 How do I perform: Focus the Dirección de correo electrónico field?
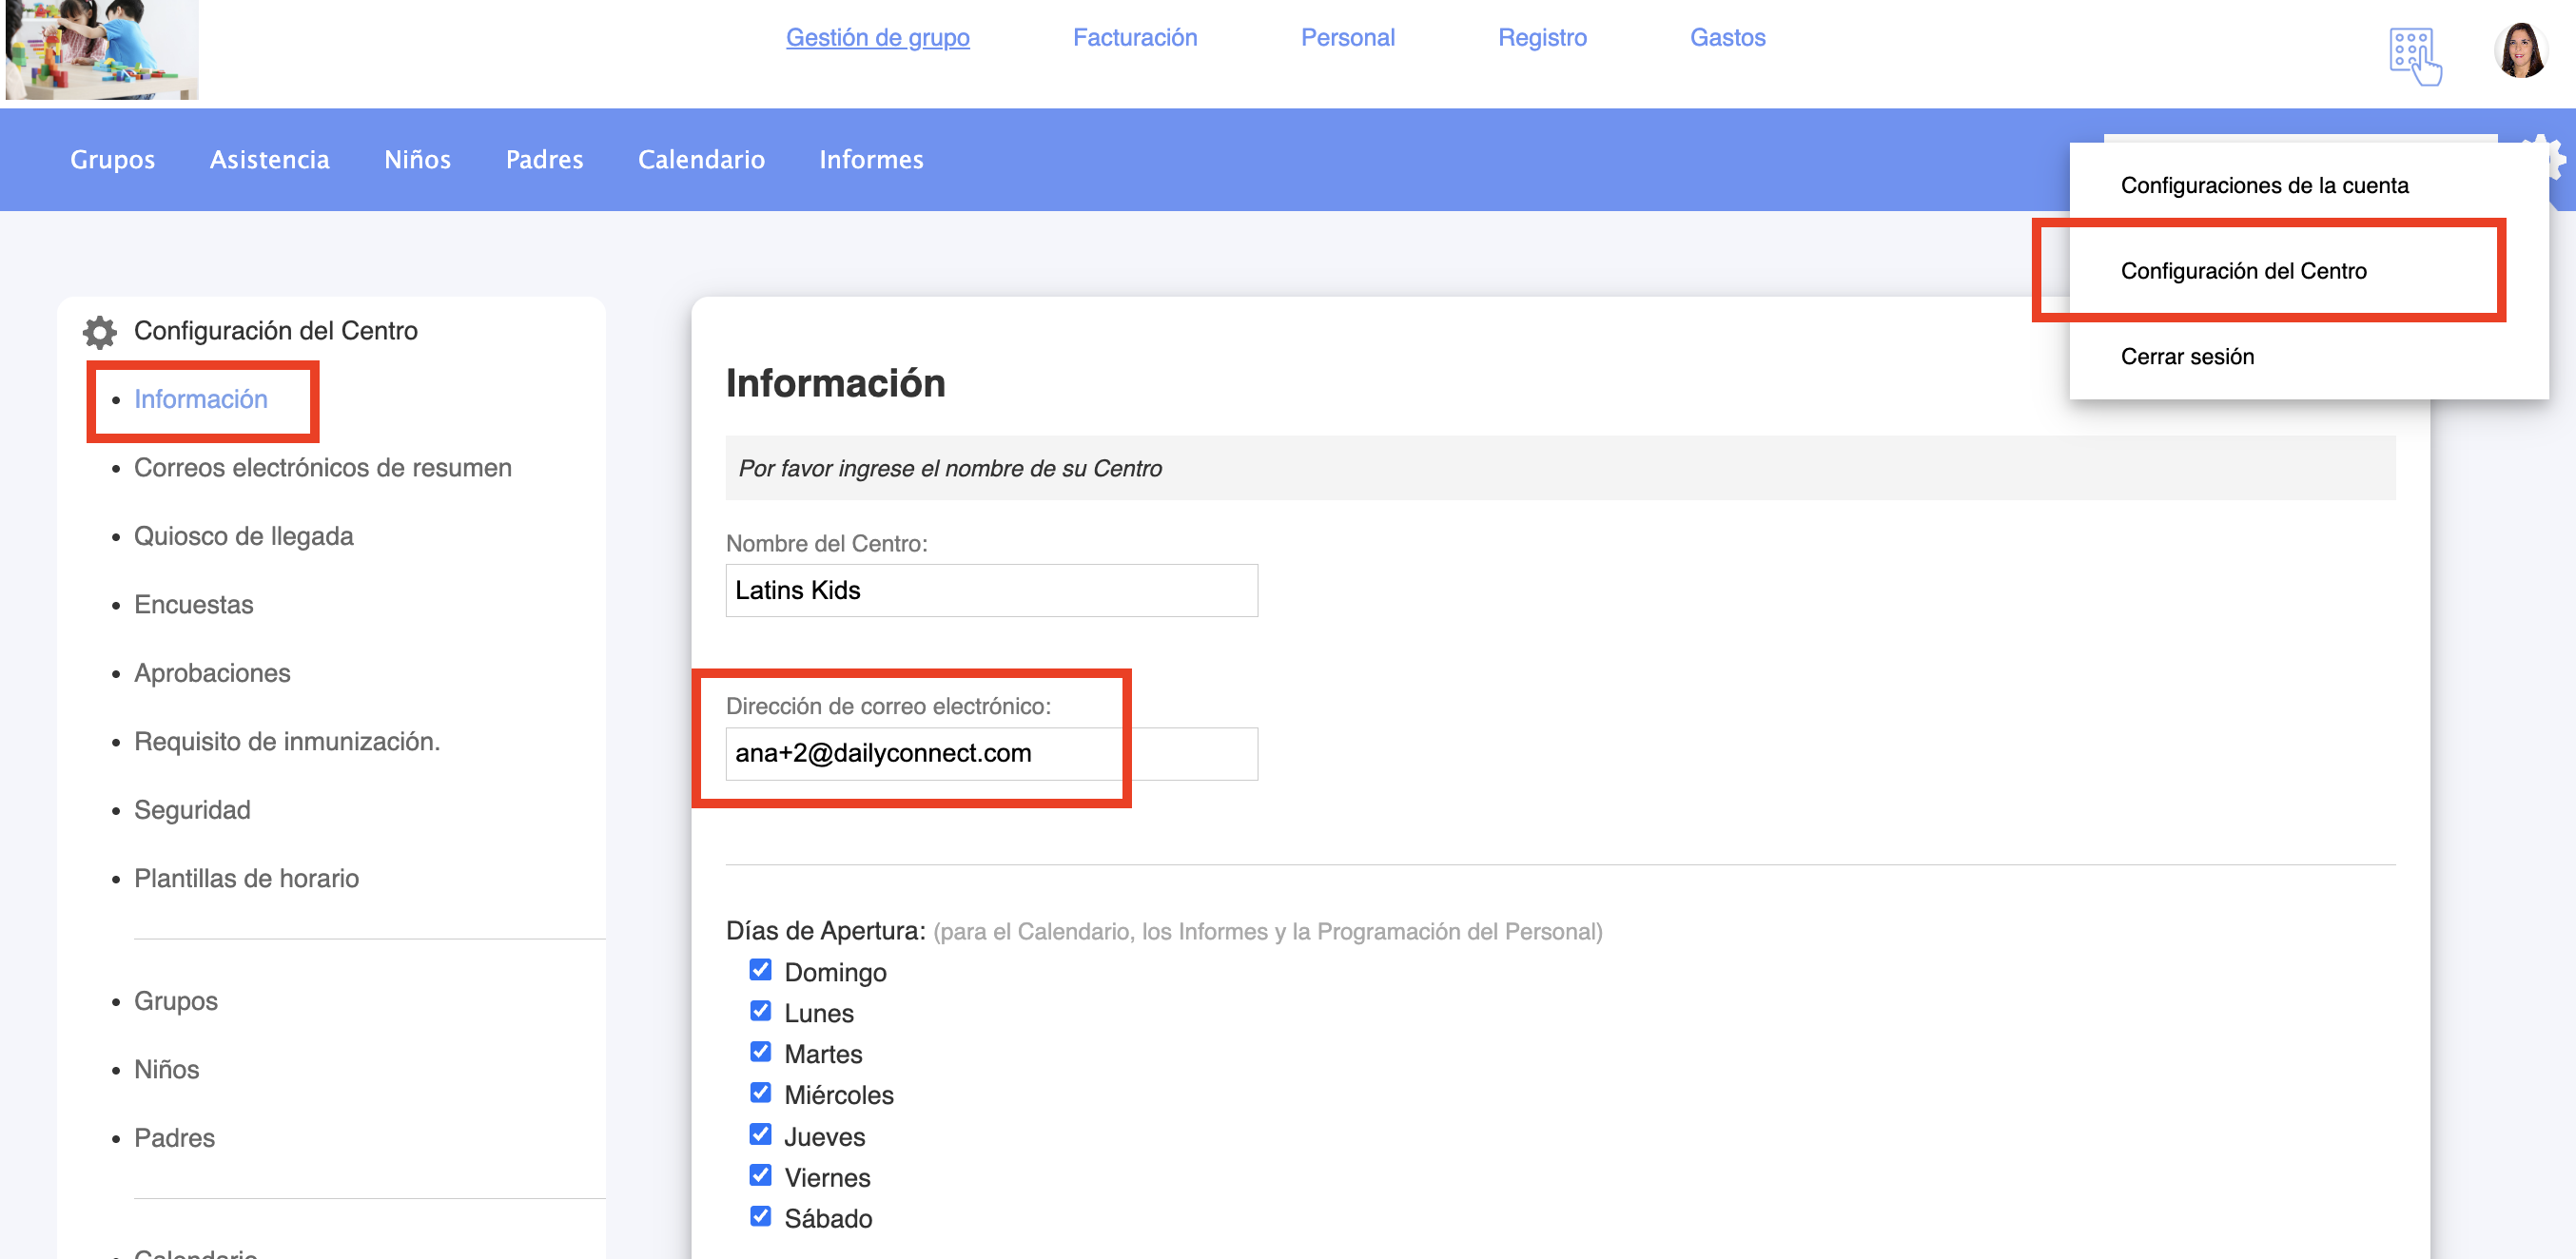coord(990,754)
